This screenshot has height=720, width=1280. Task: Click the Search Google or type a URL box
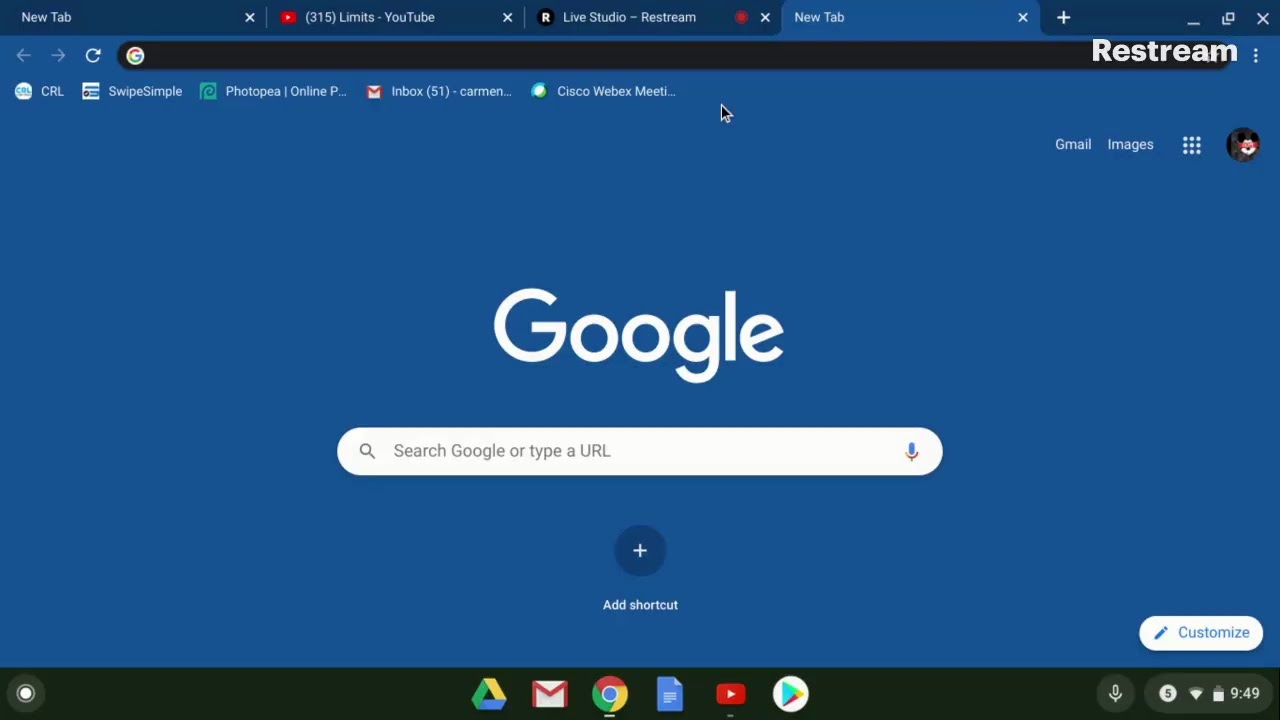(640, 451)
